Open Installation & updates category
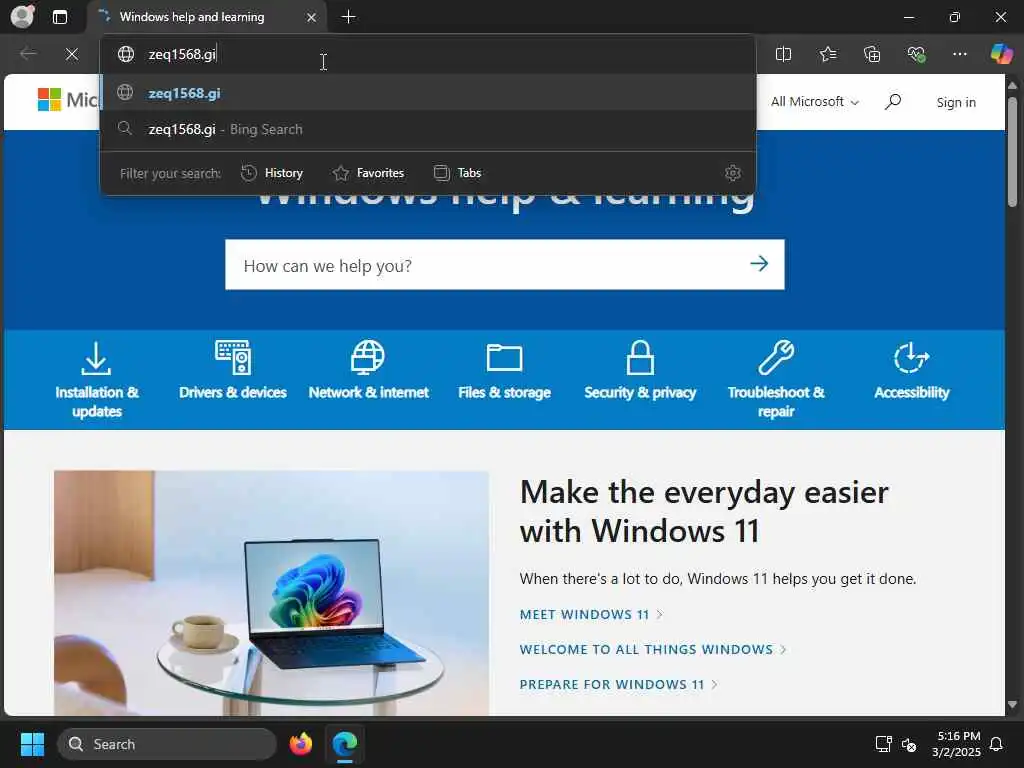 (97, 379)
